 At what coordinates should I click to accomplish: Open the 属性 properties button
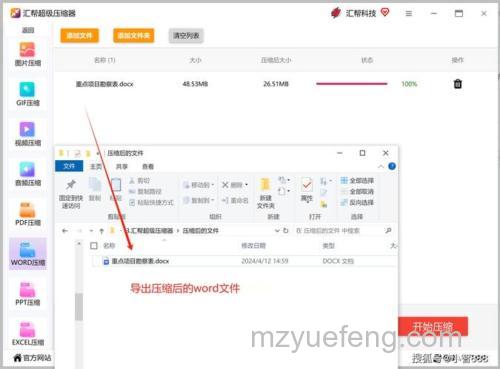click(x=307, y=190)
